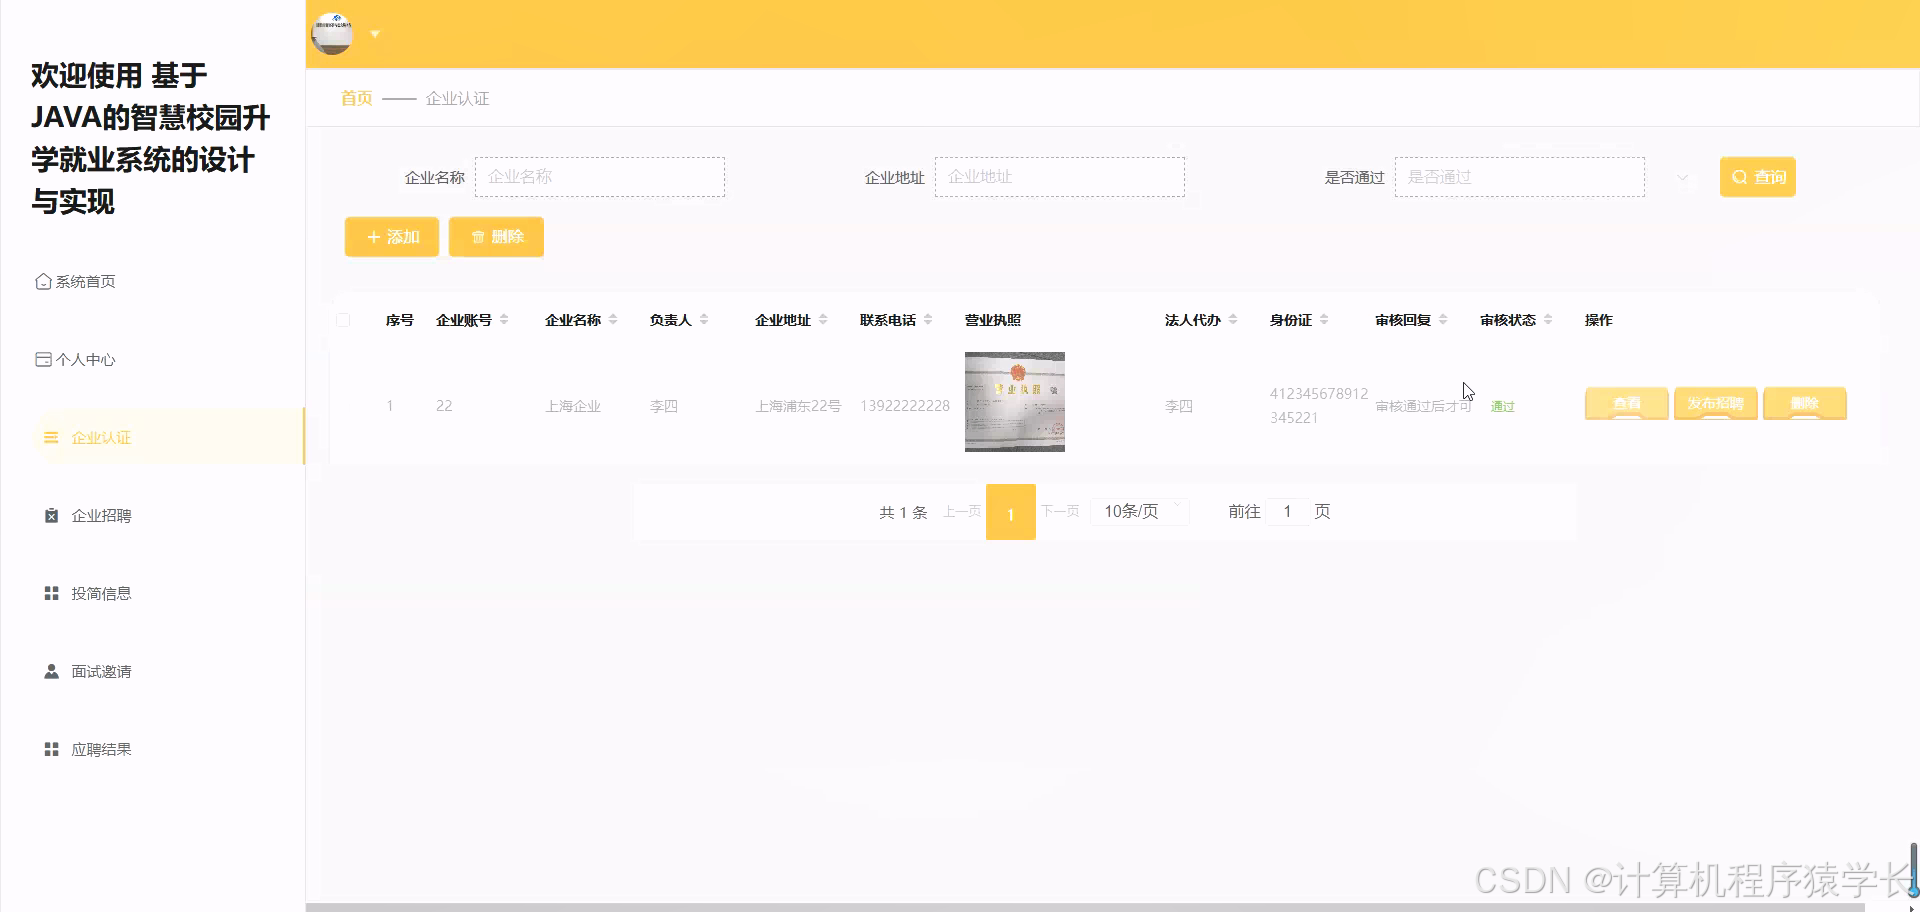Image resolution: width=1920 pixels, height=912 pixels.
Task: Toggle sorting on the 审核状态 column
Action: 1549,320
